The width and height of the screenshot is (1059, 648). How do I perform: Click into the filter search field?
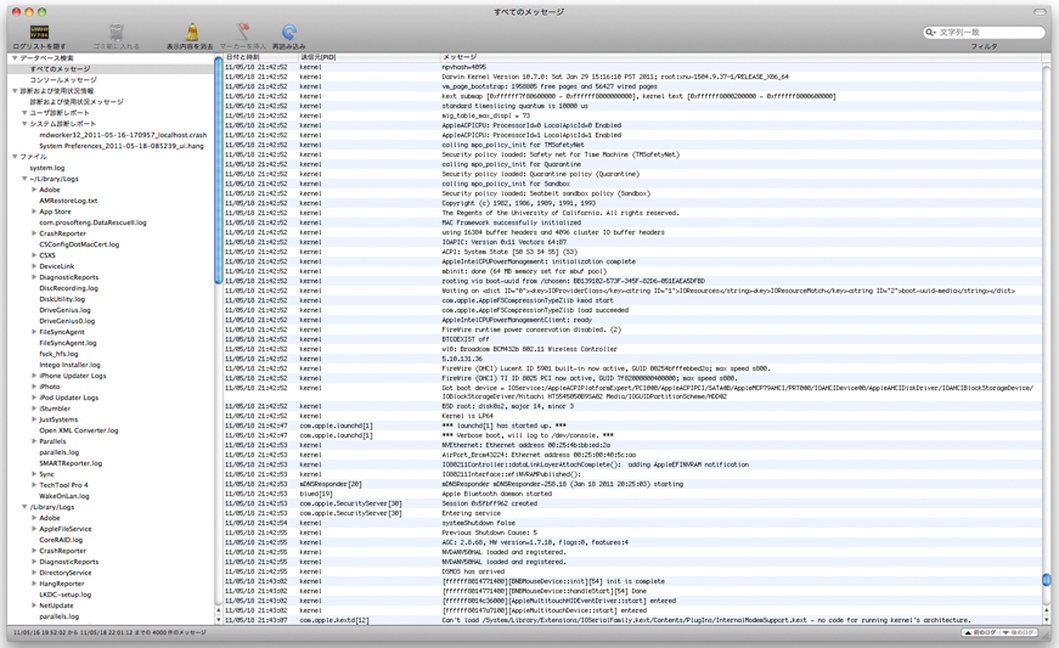coord(990,33)
